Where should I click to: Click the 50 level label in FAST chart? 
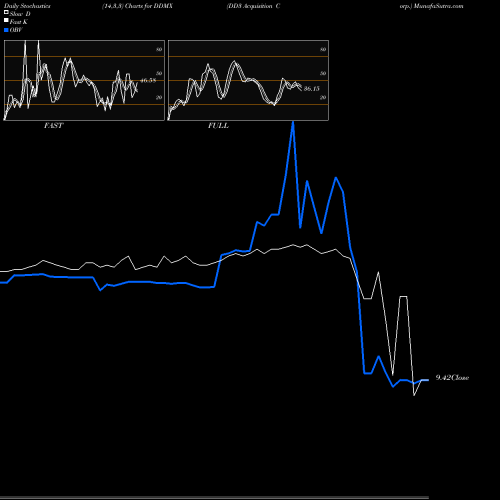(159, 73)
